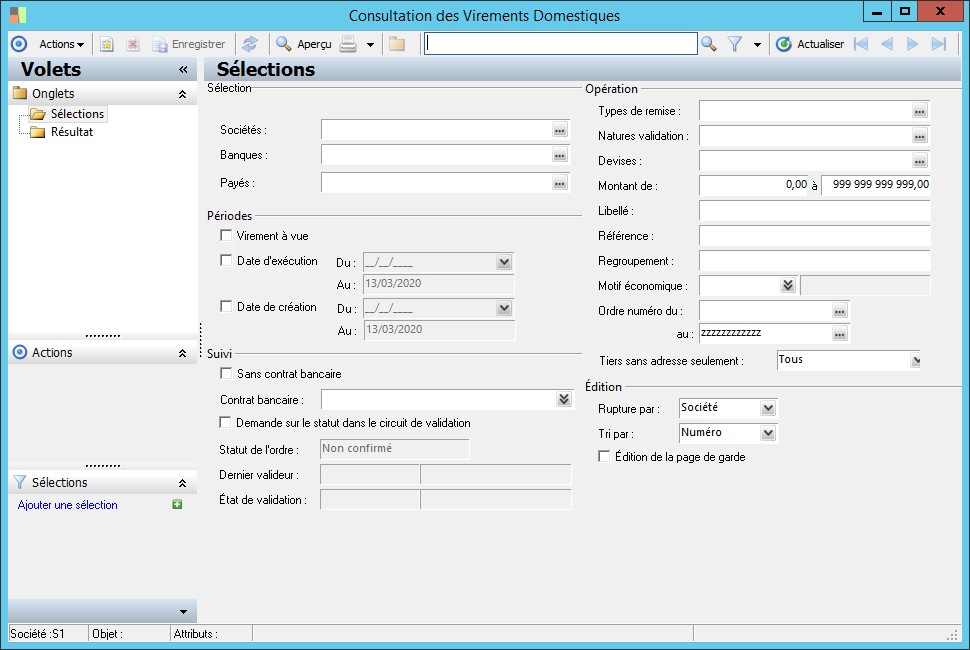The height and width of the screenshot is (650, 970).
Task: Collapse the Onglets section header
Action: click(182, 94)
